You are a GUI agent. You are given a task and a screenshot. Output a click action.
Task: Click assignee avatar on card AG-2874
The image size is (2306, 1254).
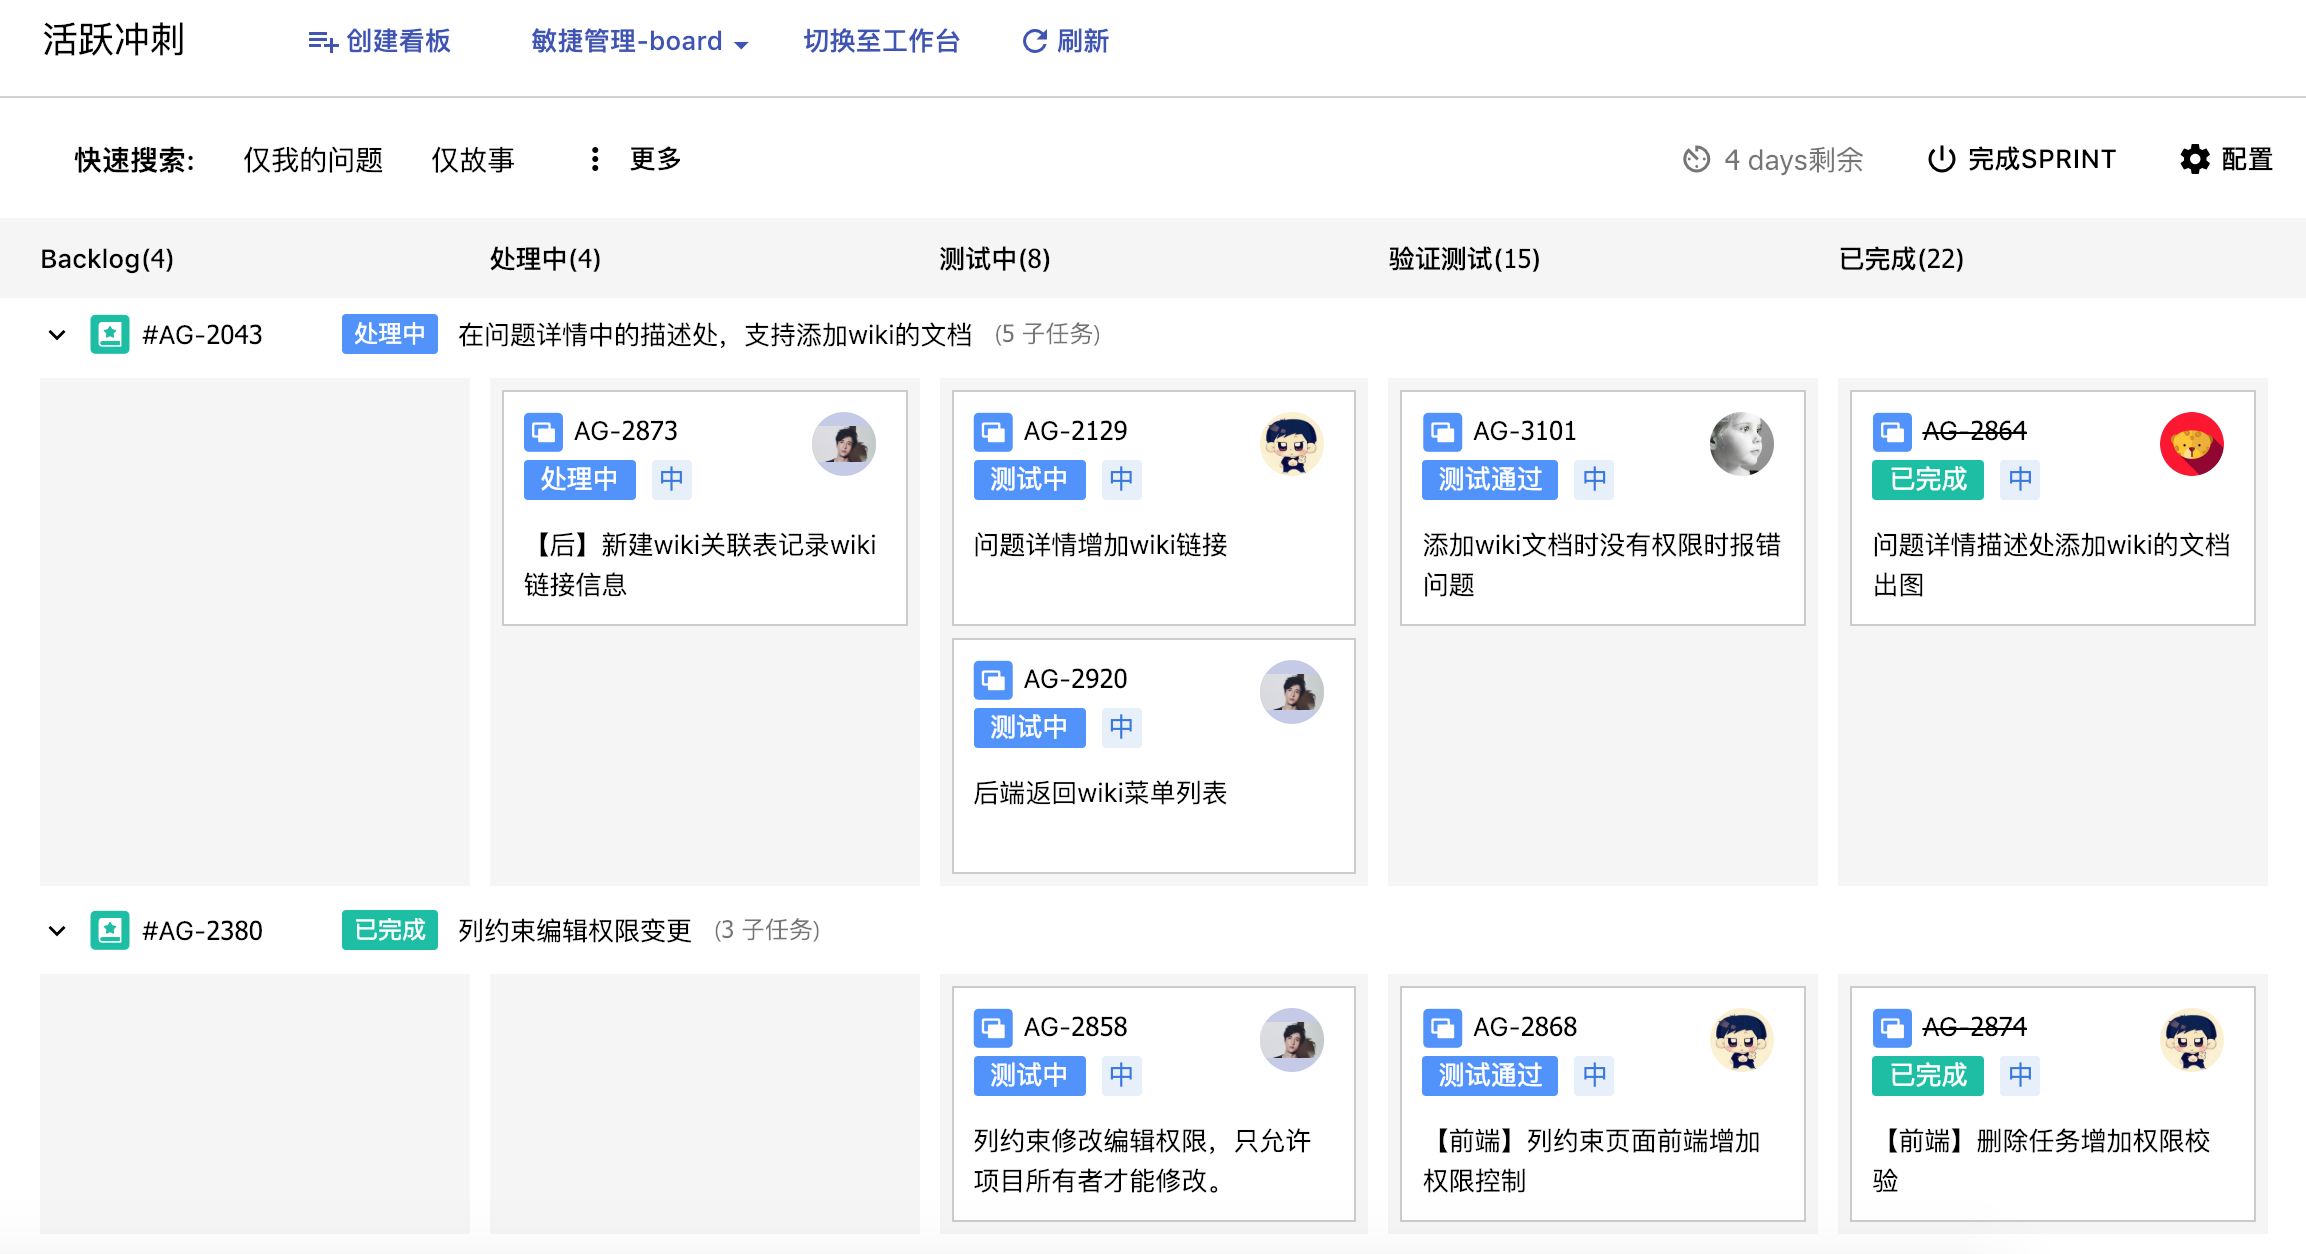pos(2191,1040)
